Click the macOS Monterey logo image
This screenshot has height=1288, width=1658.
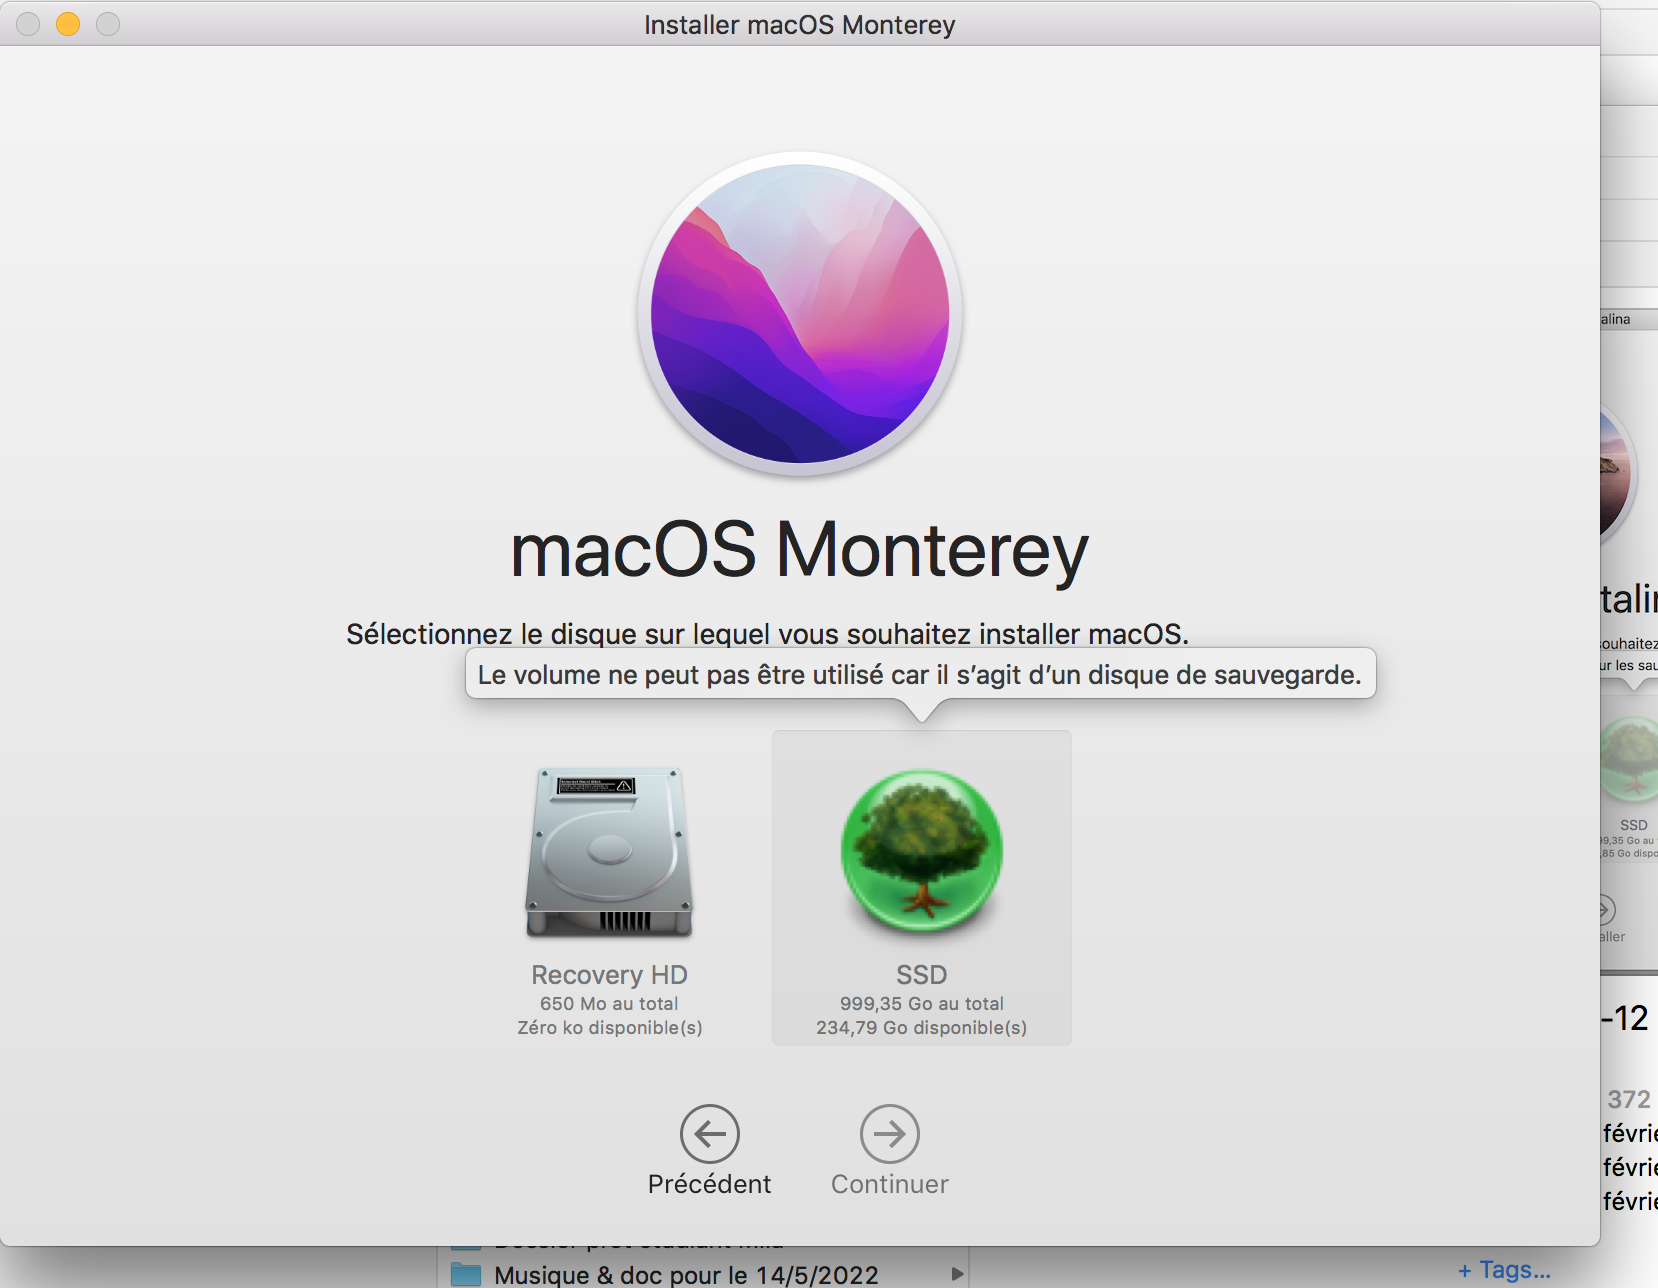[800, 314]
